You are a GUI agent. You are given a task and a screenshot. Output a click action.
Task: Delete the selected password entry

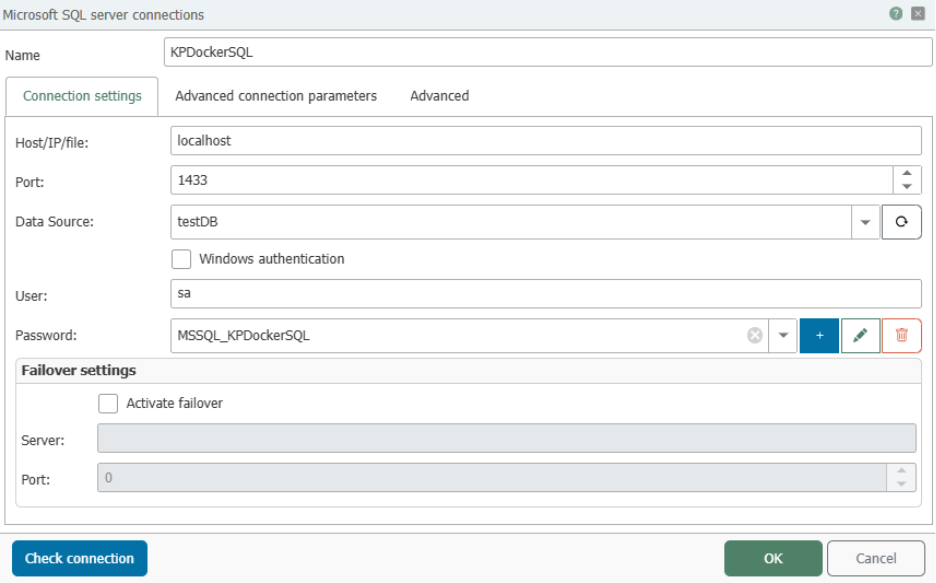901,335
